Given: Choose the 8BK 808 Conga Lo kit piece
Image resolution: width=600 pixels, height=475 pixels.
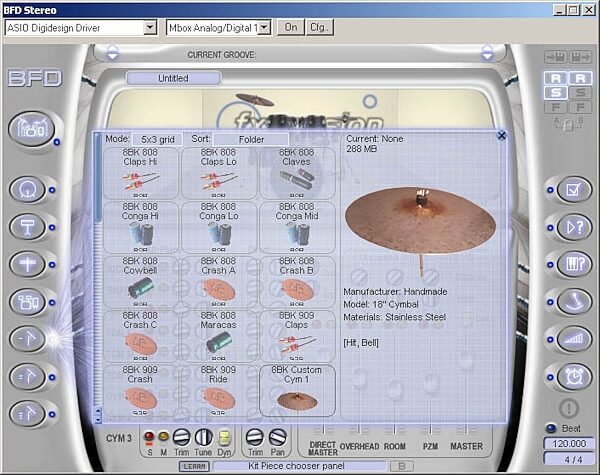Looking at the screenshot, I should pos(218,227).
